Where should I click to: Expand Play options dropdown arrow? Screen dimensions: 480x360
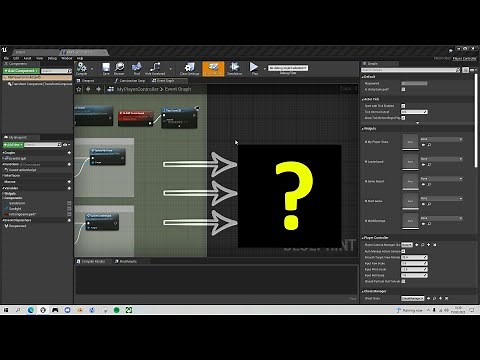tap(265, 69)
